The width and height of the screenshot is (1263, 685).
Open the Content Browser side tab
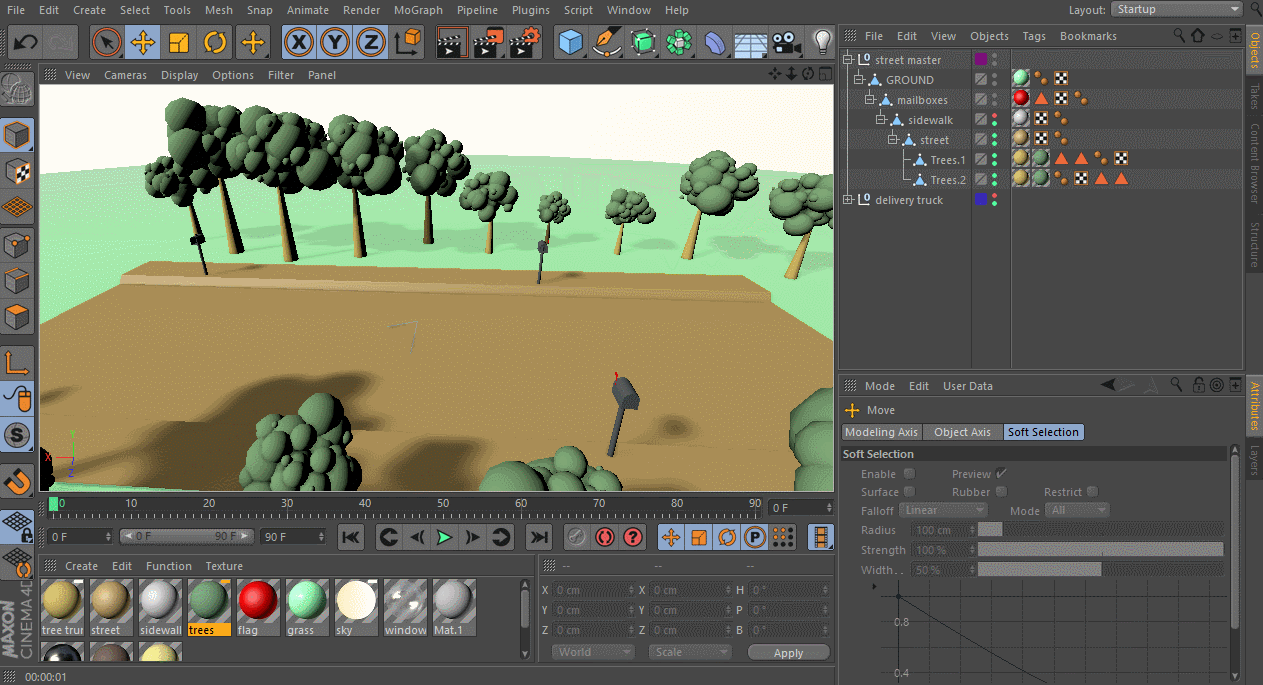(x=1254, y=164)
